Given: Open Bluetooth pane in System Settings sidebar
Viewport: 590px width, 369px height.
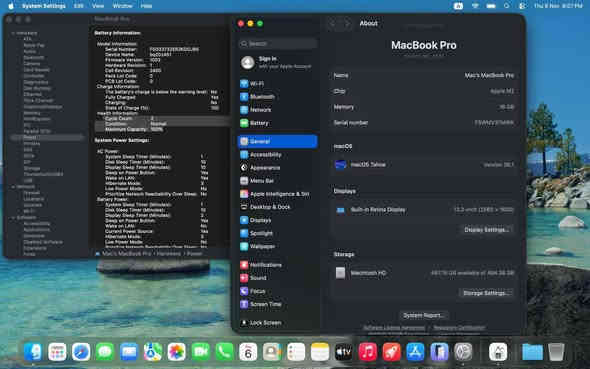Looking at the screenshot, I should click(278, 97).
